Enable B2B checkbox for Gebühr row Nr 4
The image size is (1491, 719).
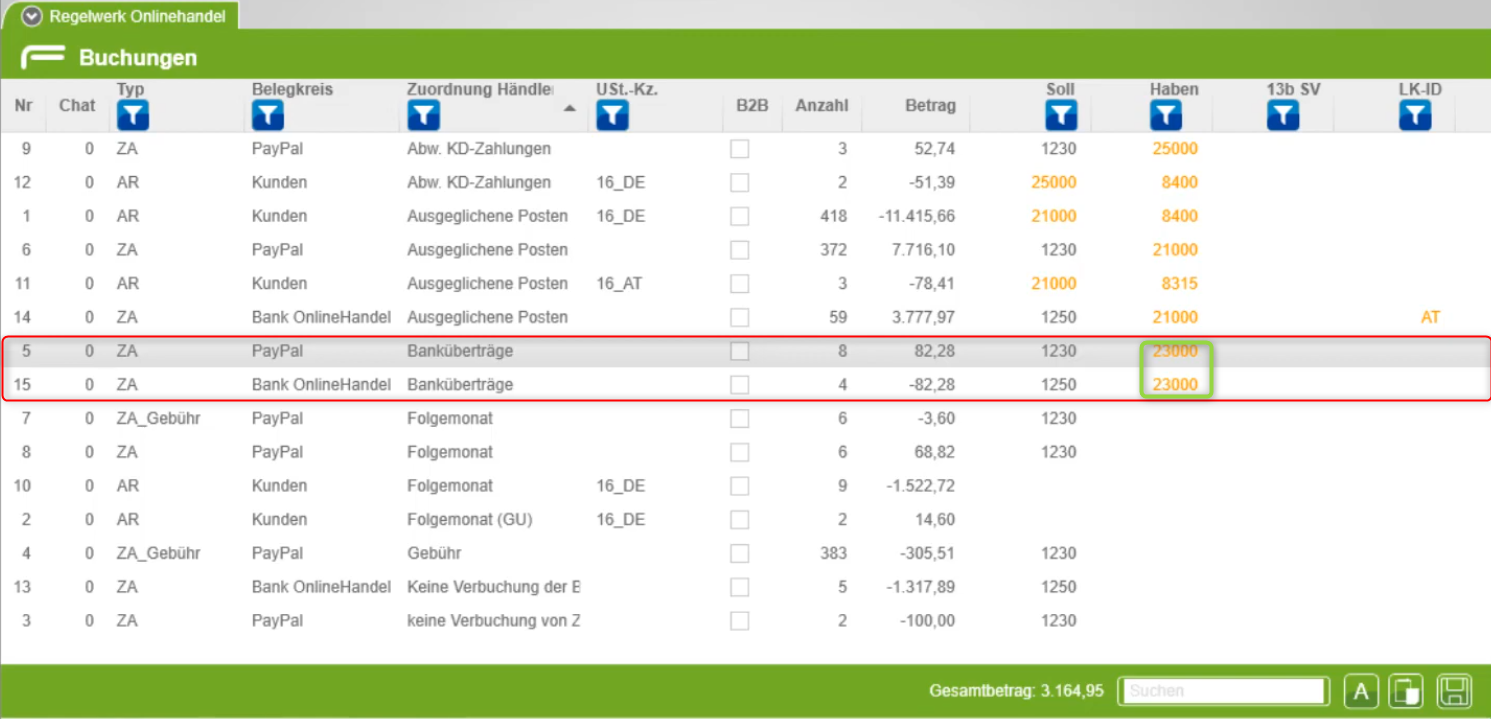pos(739,553)
